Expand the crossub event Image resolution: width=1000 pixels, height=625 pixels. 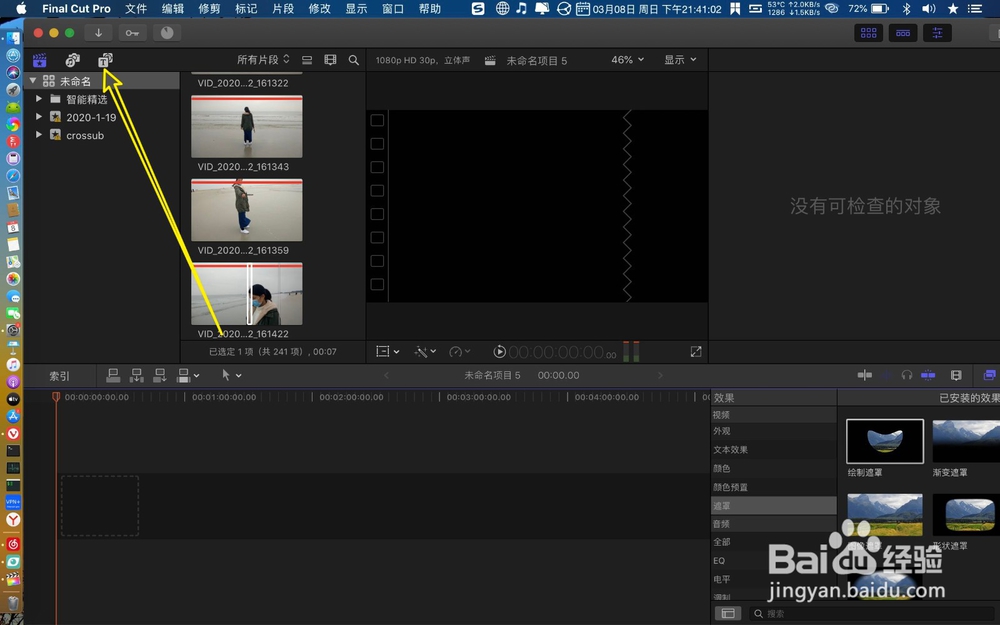click(x=39, y=135)
